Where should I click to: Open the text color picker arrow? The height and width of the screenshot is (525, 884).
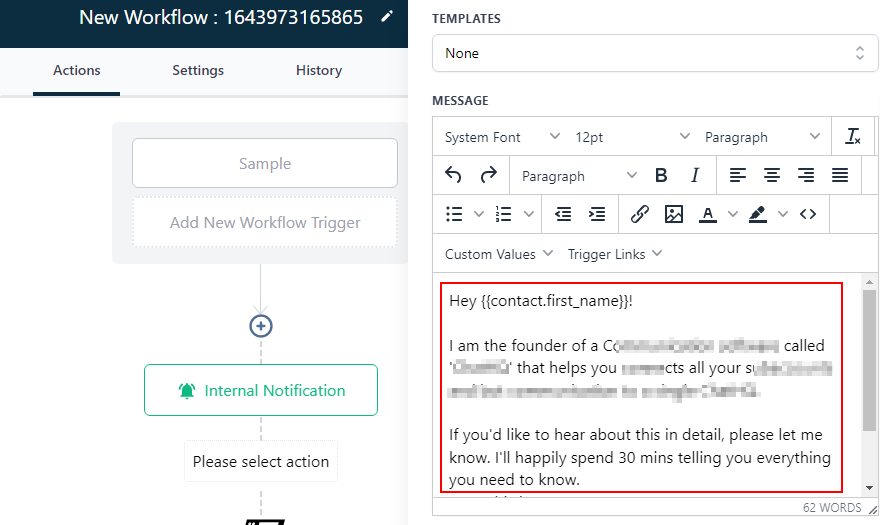pyautogui.click(x=733, y=213)
